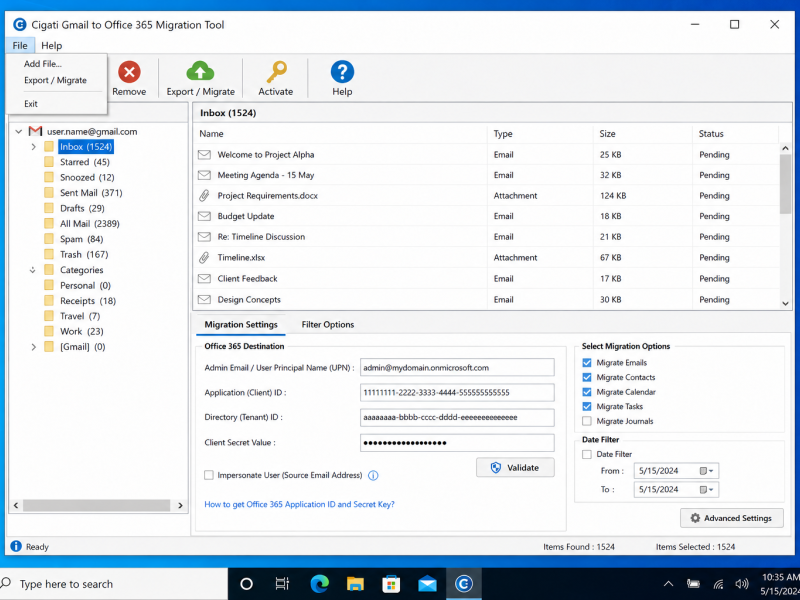Click envelope icon for Budget Update
Screen dimensions: 800x600
point(204,216)
